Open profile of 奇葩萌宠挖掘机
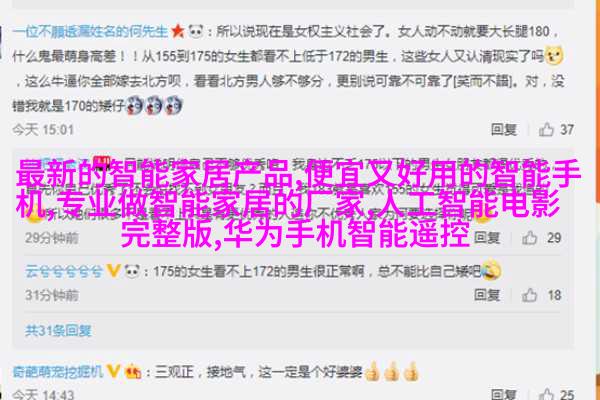 tap(58, 371)
